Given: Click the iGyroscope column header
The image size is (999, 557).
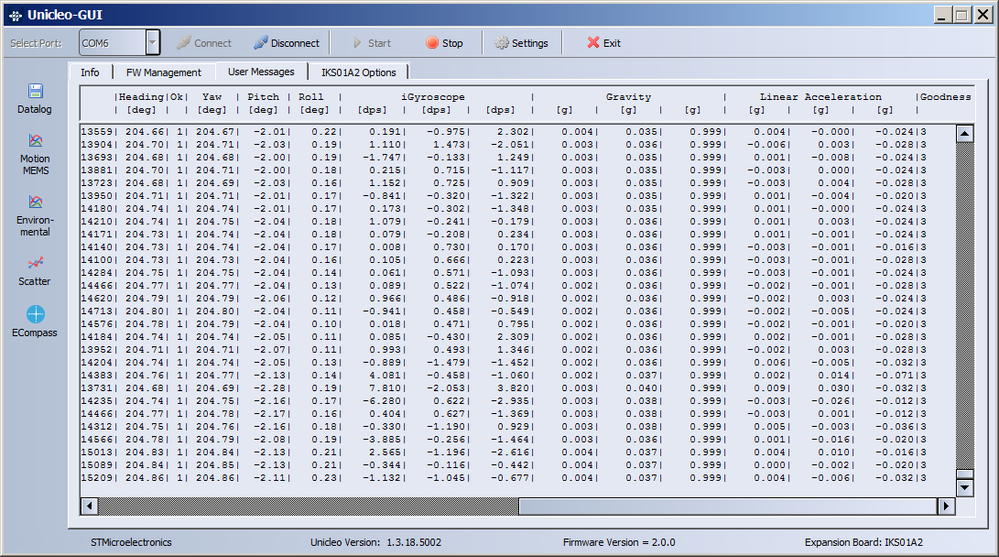Looking at the screenshot, I should tap(433, 97).
